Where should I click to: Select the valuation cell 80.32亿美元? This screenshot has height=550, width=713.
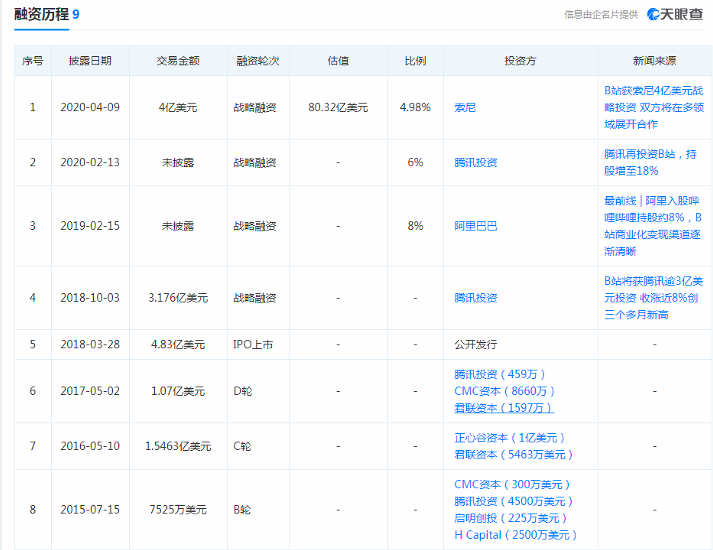coord(338,108)
